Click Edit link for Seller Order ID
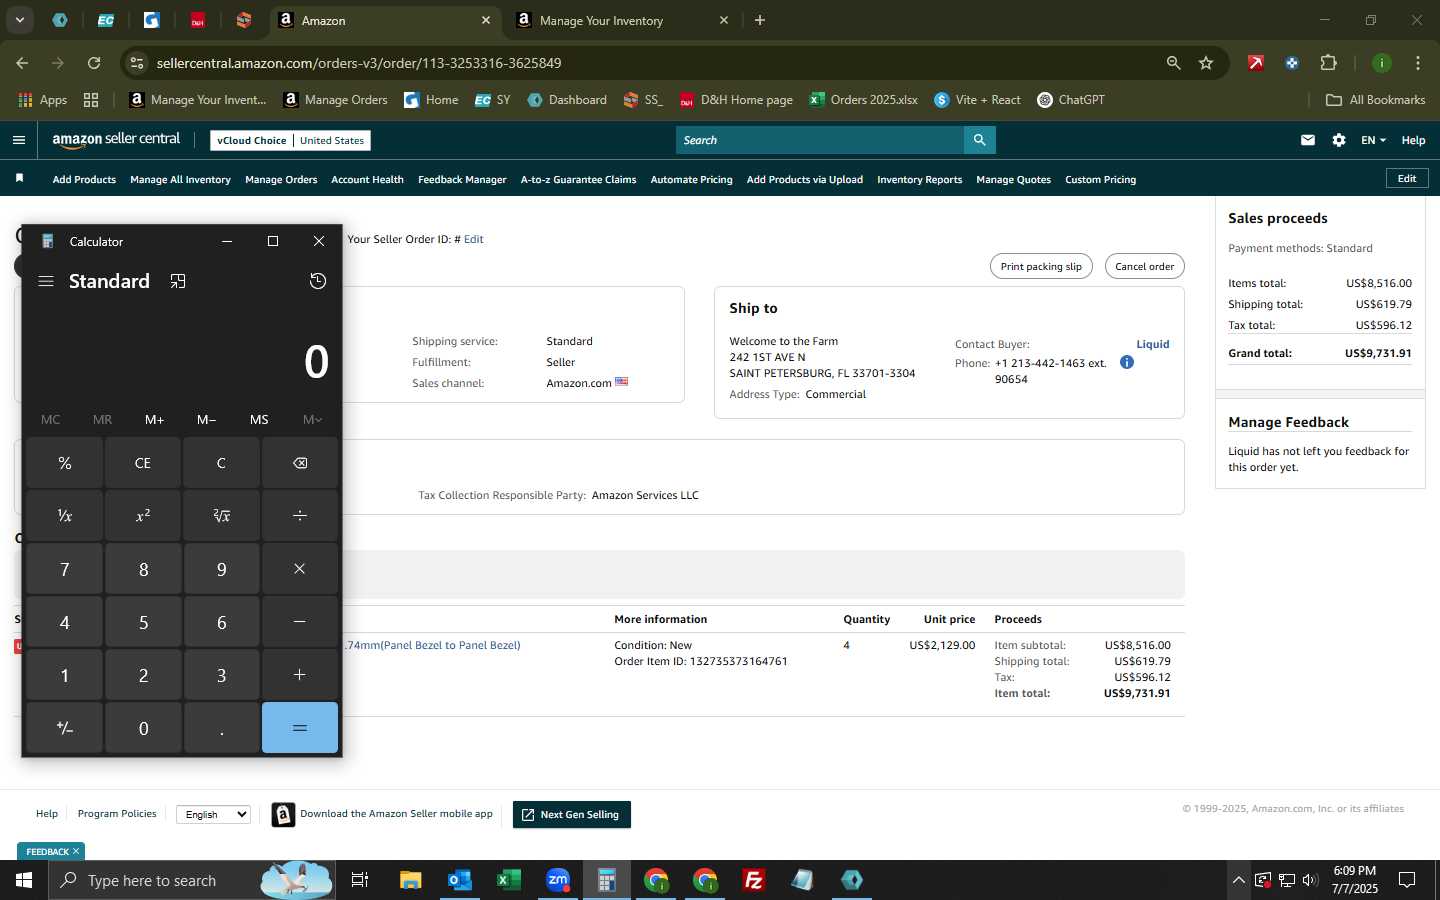 pyautogui.click(x=474, y=239)
